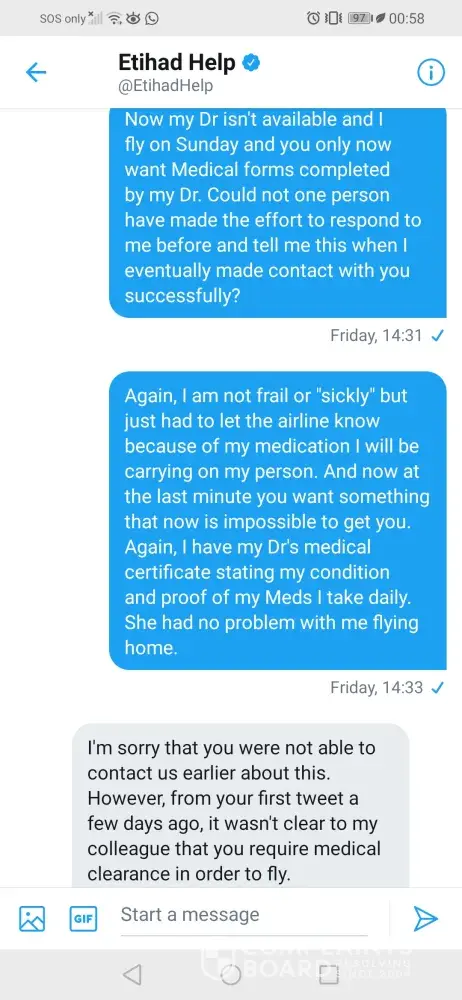Select the message about not frail or sickly
Screen dimensions: 462x1000
coord(278,520)
